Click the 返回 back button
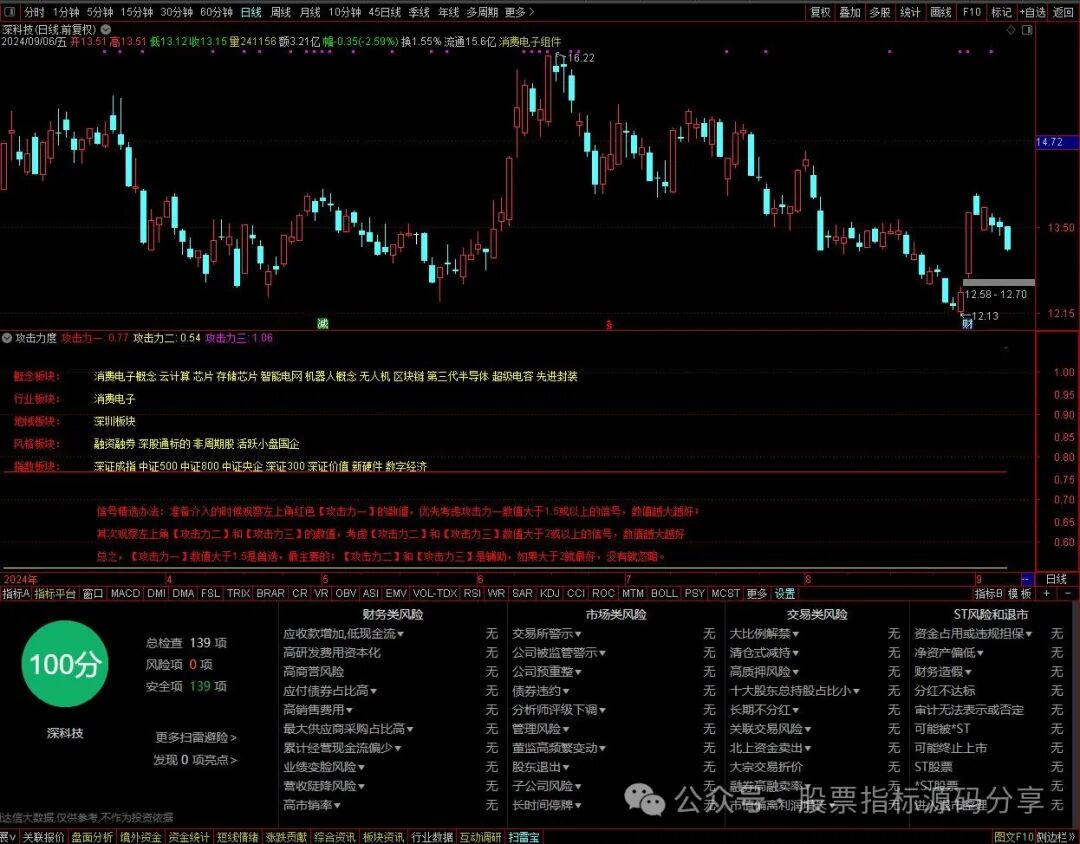This screenshot has width=1080, height=844. (x=1063, y=12)
